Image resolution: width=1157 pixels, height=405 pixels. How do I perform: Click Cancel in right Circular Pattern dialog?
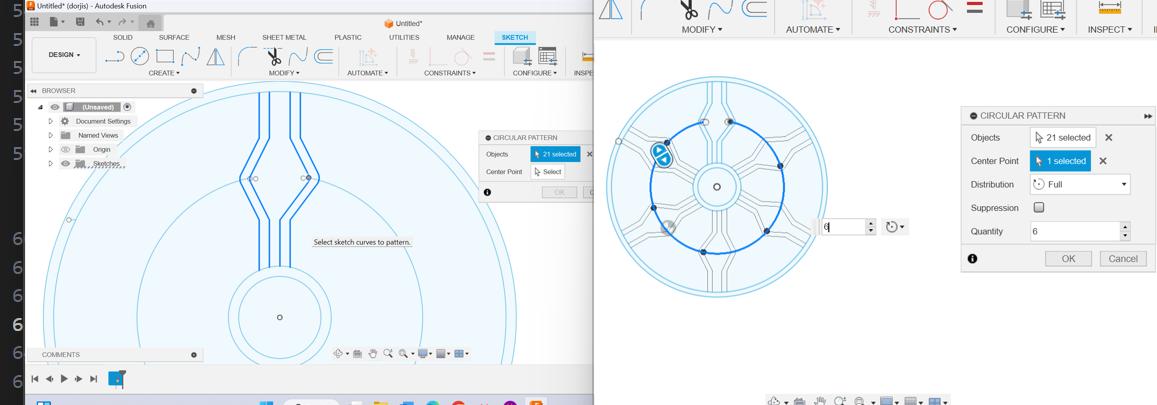[1123, 258]
